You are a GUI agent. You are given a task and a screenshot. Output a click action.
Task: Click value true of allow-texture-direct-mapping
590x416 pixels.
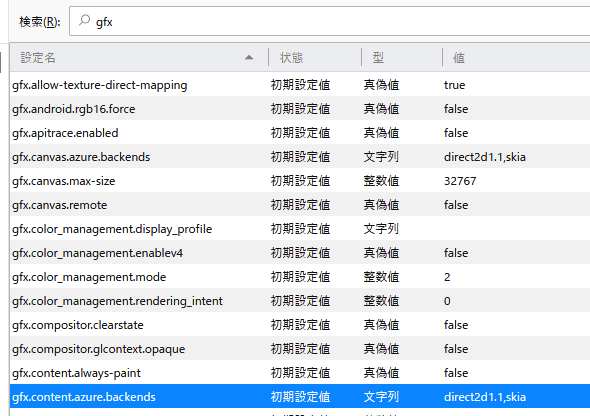[454, 85]
